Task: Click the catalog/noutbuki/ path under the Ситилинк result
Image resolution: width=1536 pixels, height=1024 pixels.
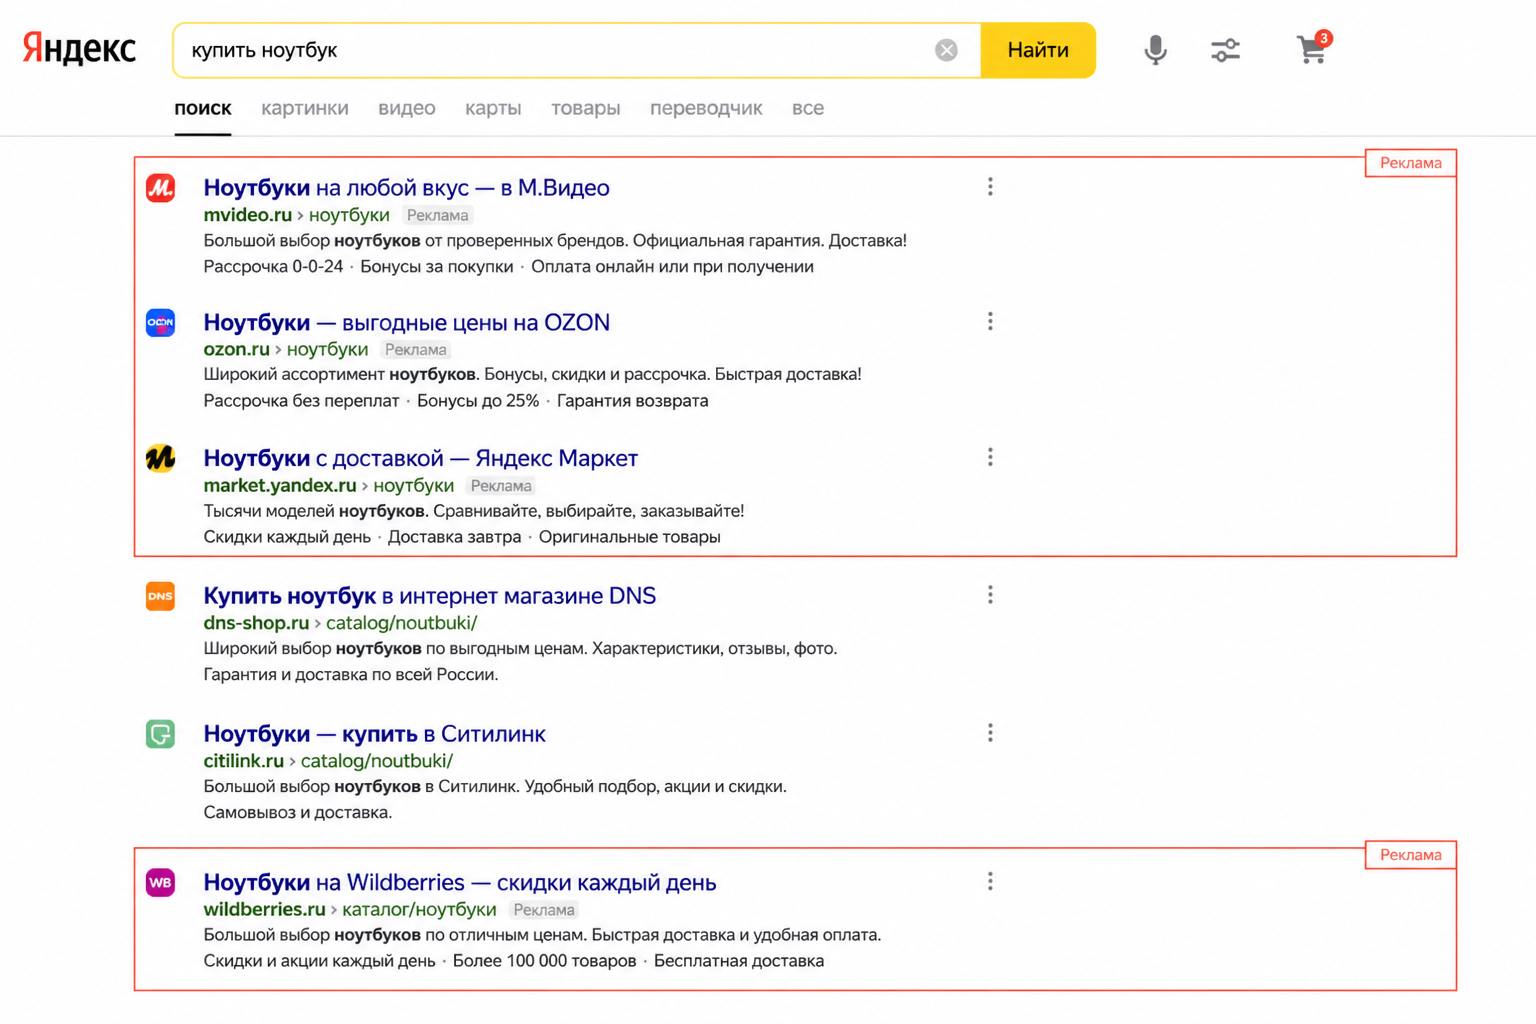Action: 377,761
